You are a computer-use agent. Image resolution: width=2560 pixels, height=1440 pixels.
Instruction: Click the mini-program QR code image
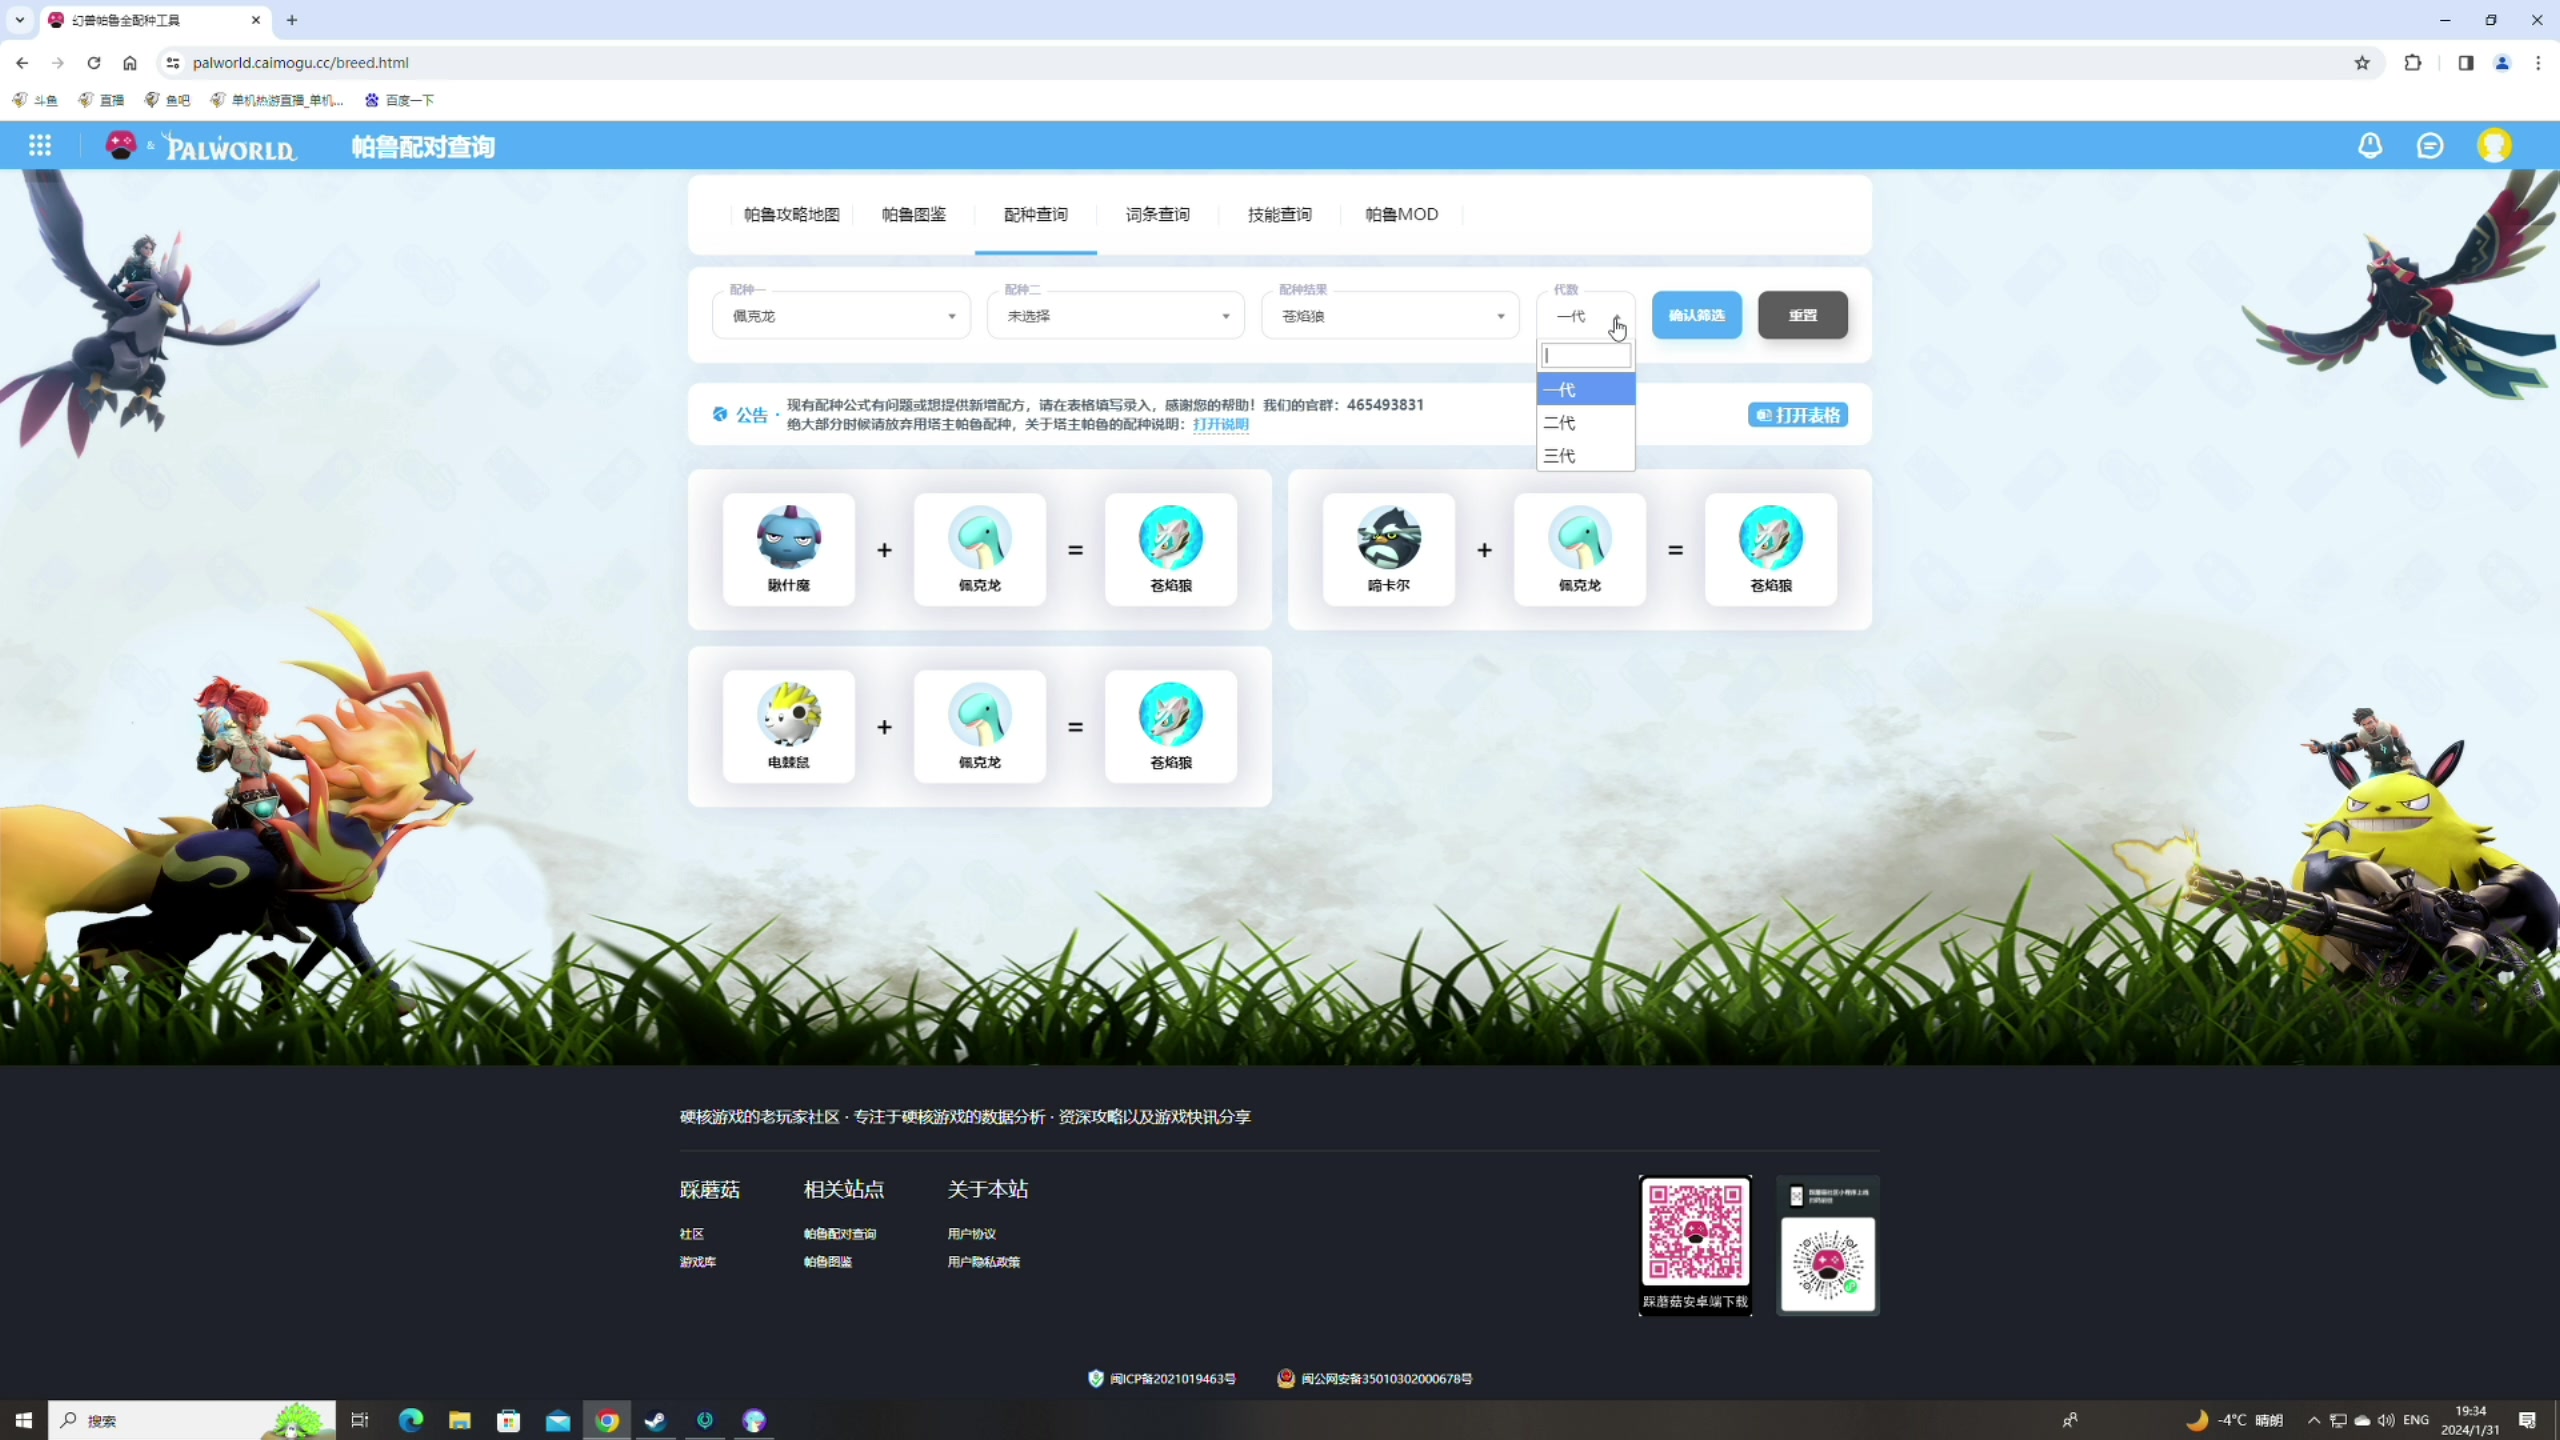point(1828,1245)
